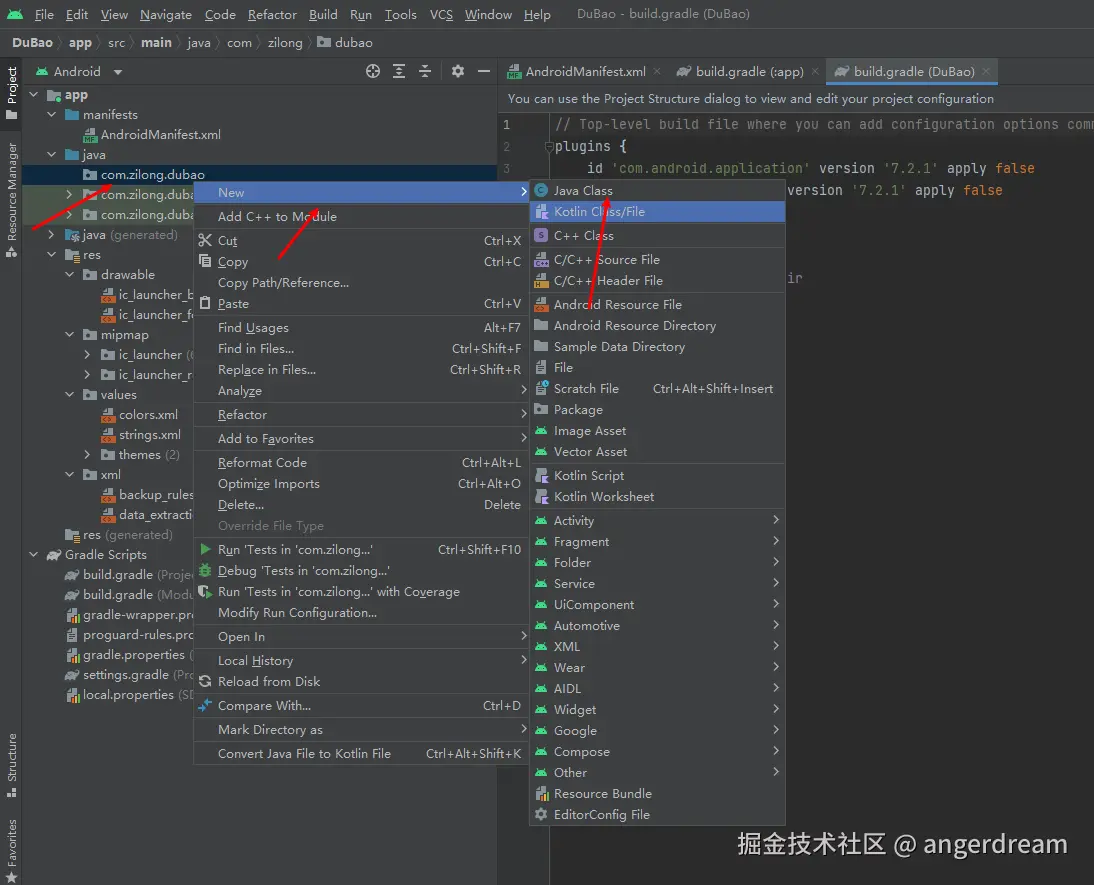Open the Fragment submenu
Image resolution: width=1094 pixels, height=885 pixels.
point(657,542)
